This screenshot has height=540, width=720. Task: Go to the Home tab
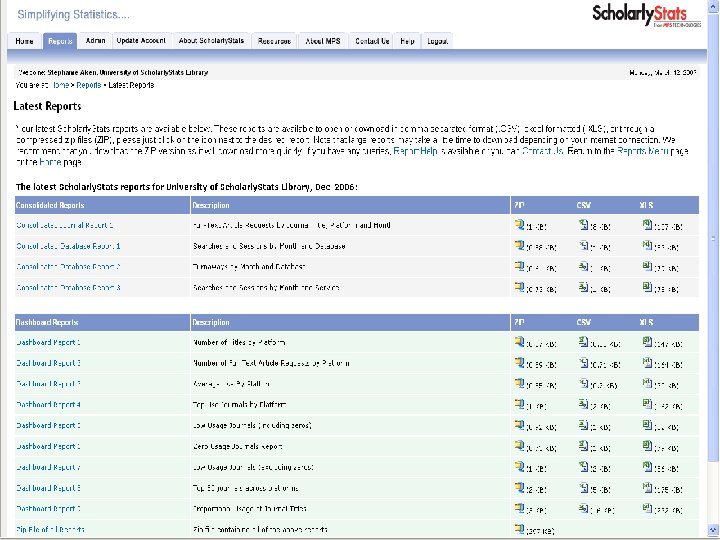(x=24, y=41)
